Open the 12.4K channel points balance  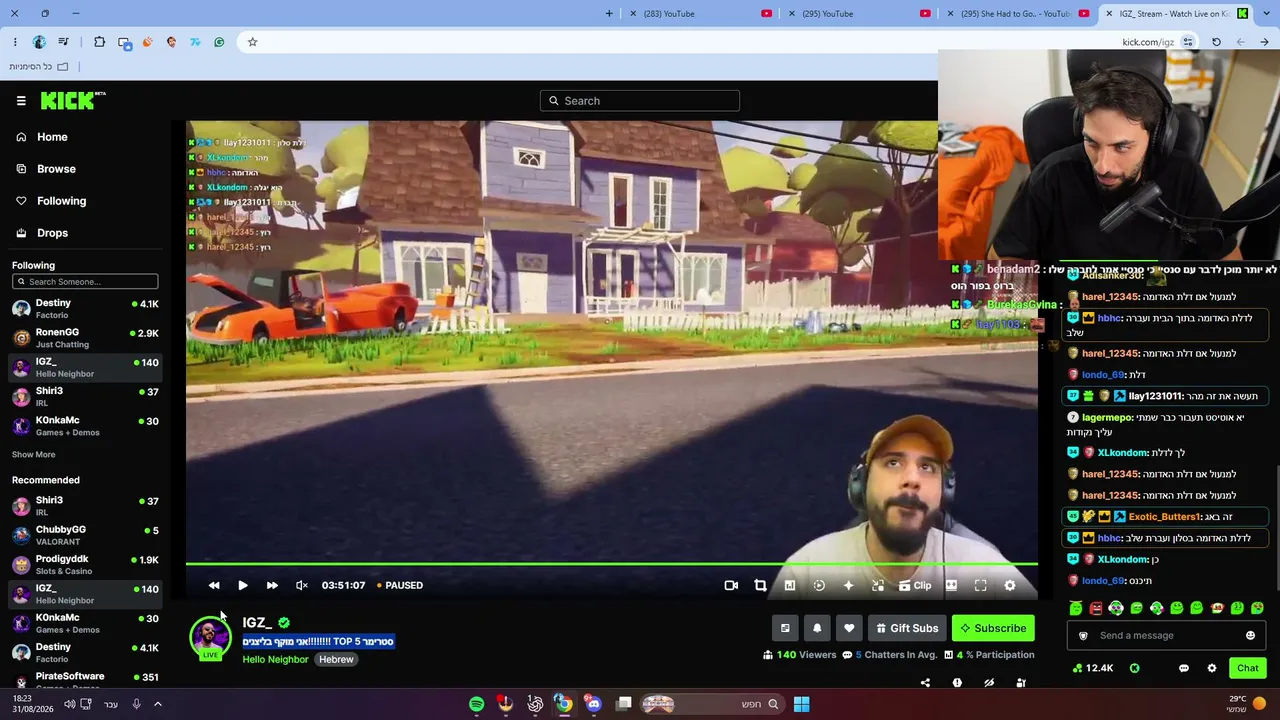[x=1092, y=668]
